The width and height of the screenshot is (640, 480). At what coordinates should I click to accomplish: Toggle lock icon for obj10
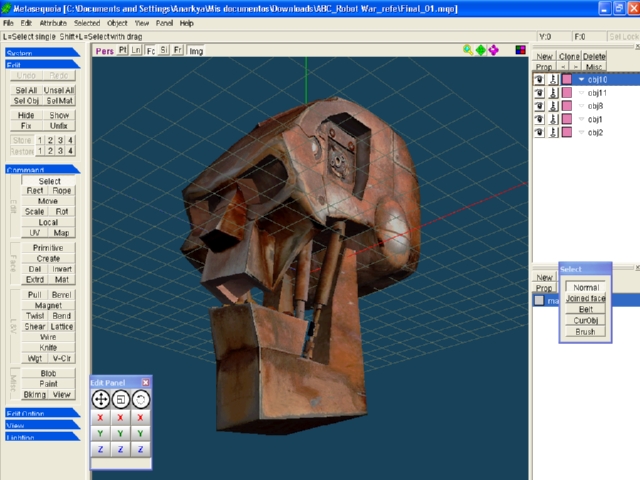coord(553,79)
